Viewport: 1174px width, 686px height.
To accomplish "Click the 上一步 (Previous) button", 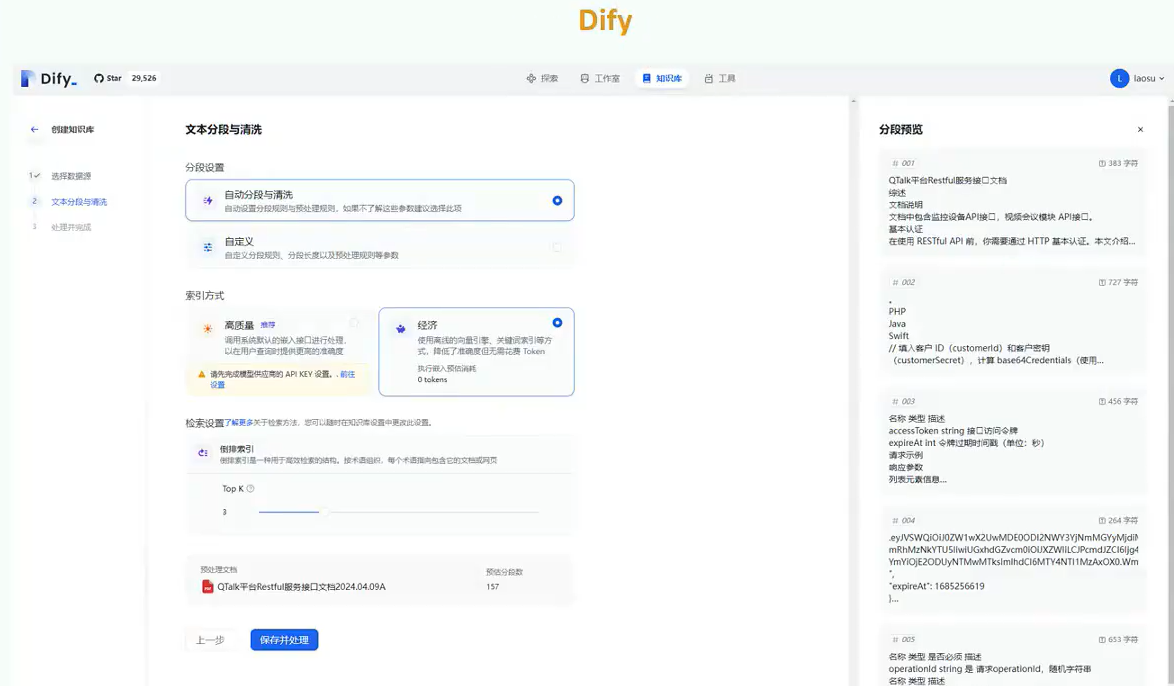I will pos(210,640).
